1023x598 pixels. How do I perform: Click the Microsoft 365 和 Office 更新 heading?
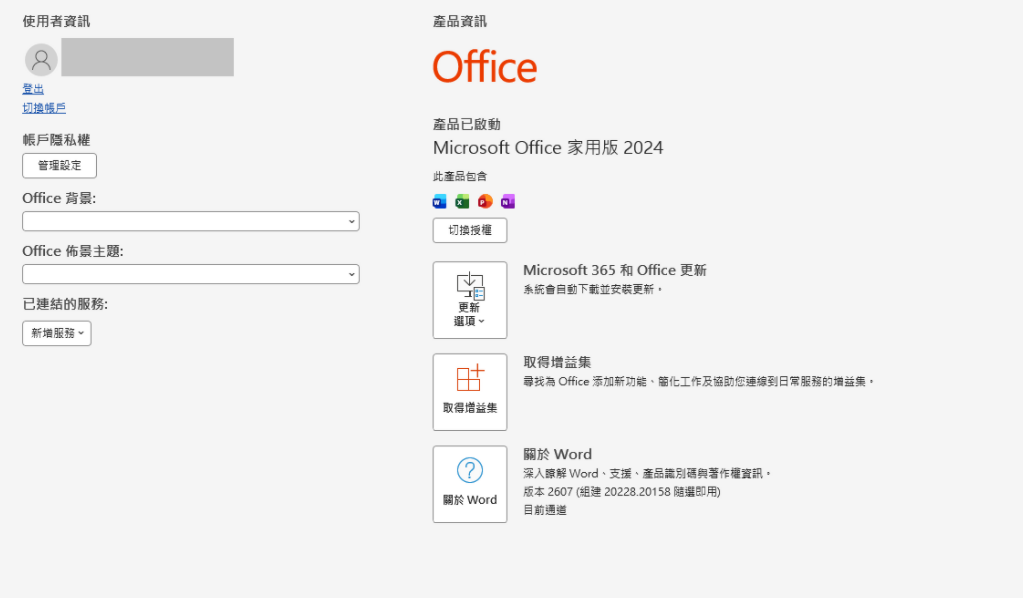tap(615, 270)
